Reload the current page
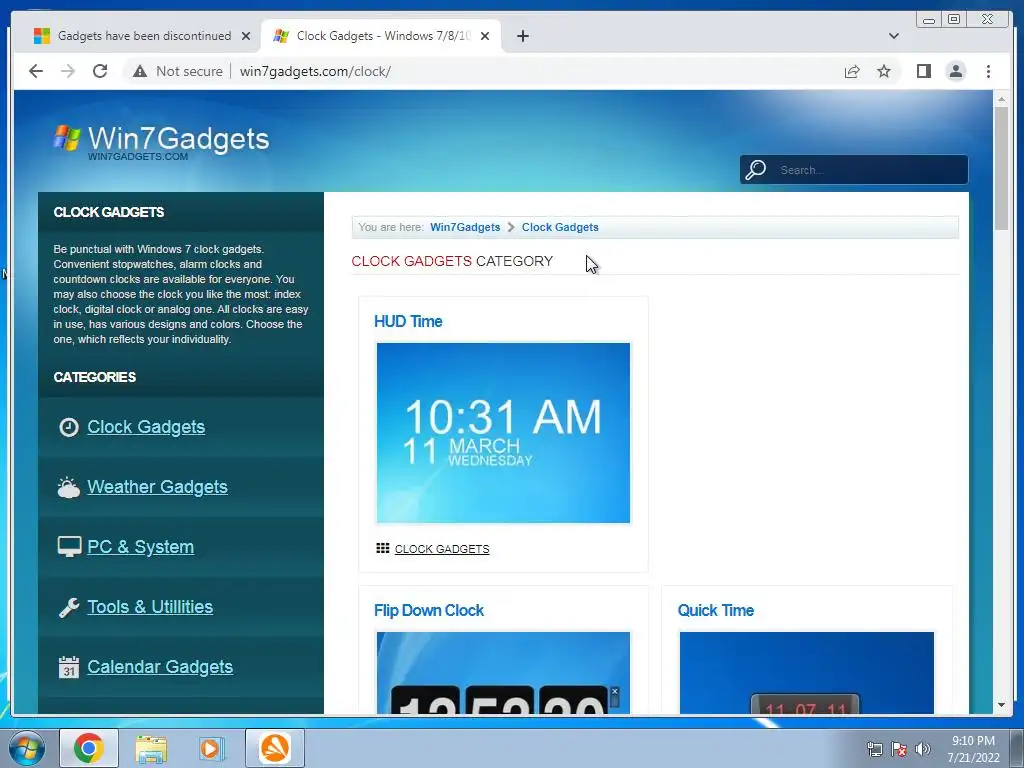Screen dimensions: 1024x768 (100, 71)
